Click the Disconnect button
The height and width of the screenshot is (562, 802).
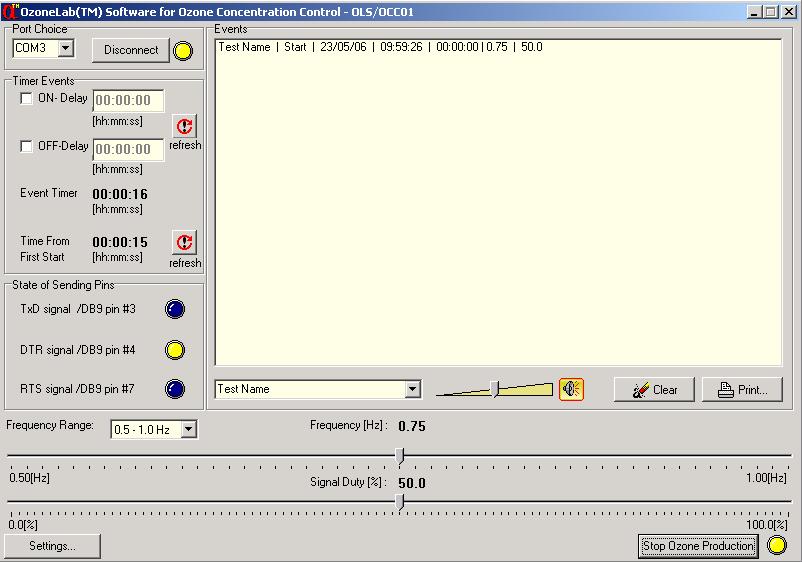coord(131,50)
